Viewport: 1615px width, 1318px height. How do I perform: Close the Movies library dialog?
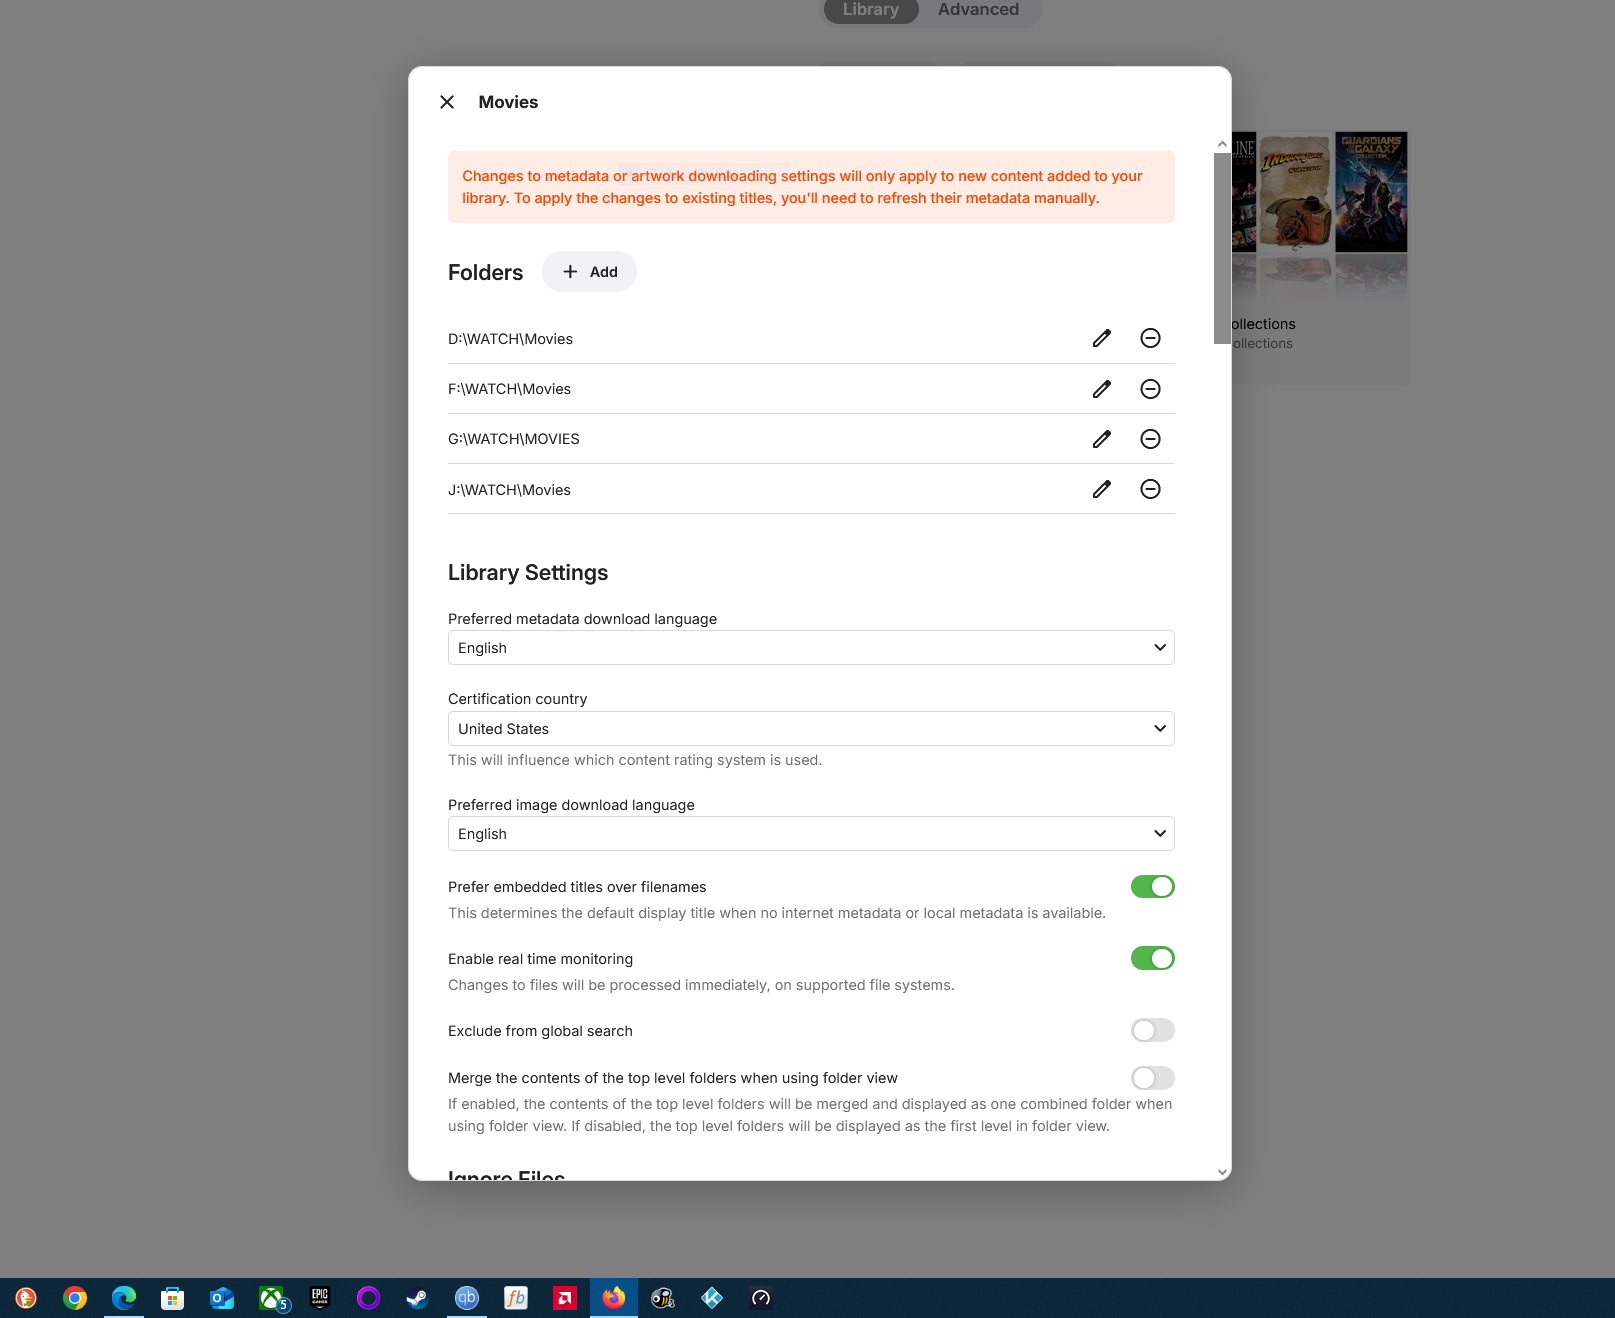(x=447, y=102)
